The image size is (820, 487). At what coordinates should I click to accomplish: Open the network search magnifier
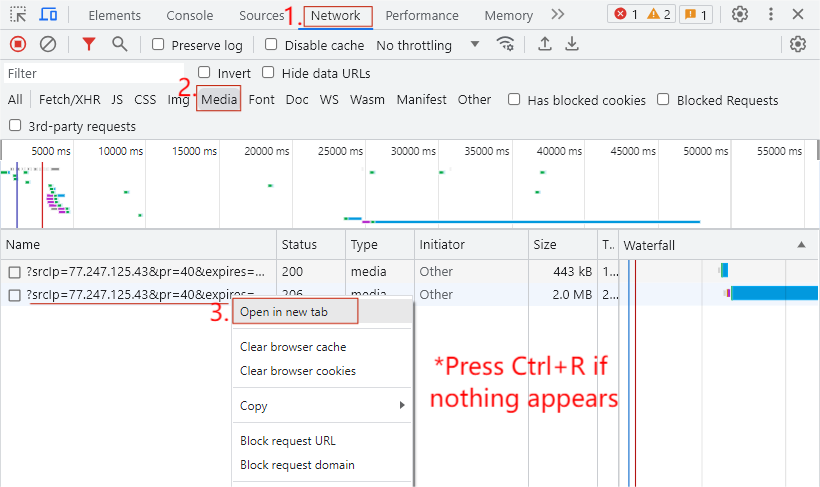[120, 44]
